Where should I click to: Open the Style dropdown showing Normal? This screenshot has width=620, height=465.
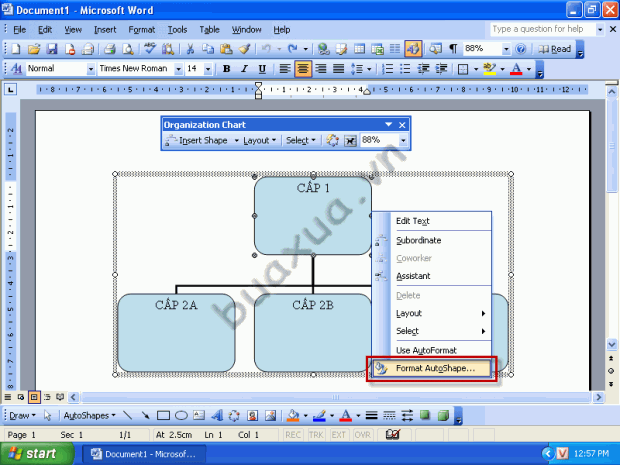(x=91, y=69)
